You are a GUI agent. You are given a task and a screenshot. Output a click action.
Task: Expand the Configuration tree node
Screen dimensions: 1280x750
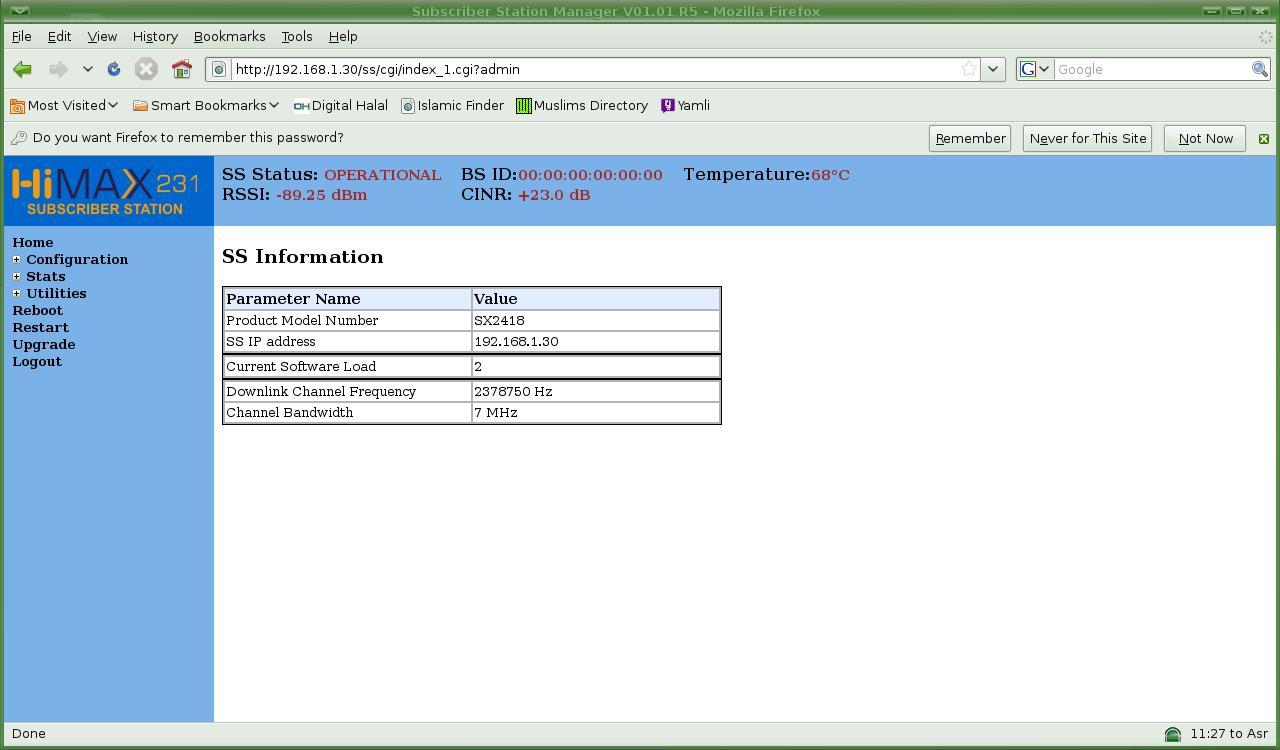coord(16,260)
